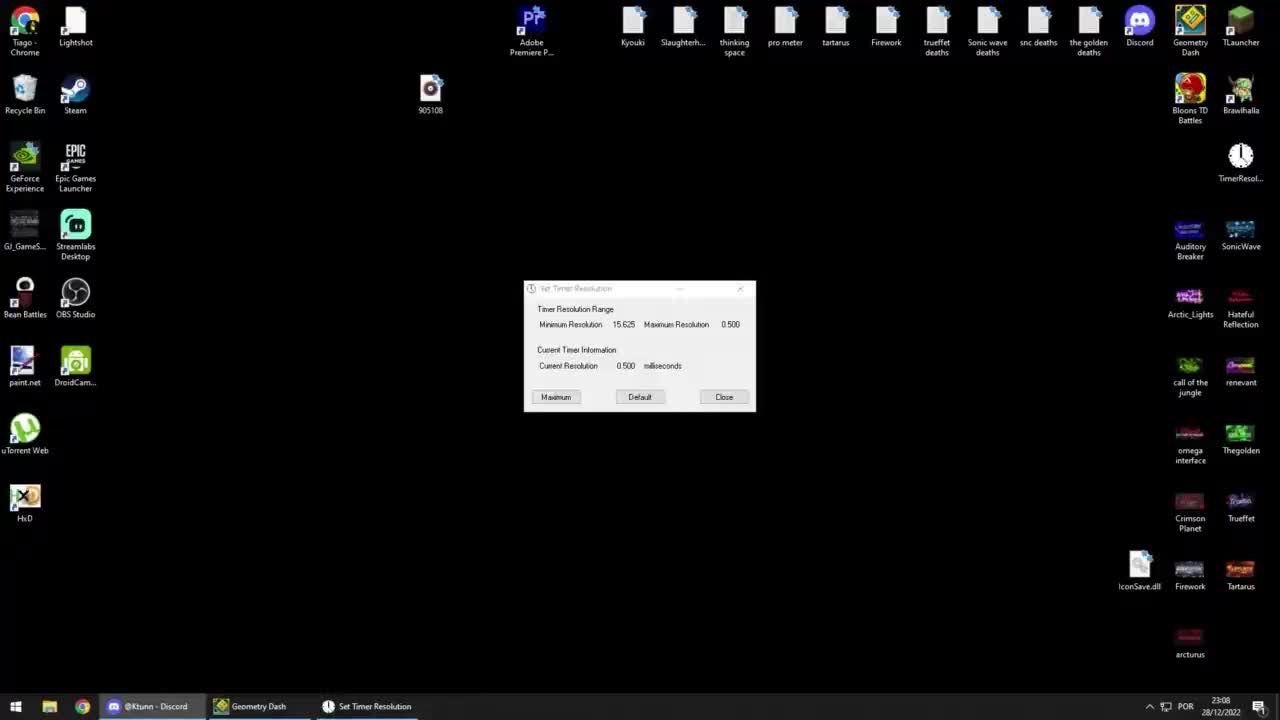Image resolution: width=1280 pixels, height=720 pixels.
Task: Click the Discord desktop icon
Action: click(x=1139, y=24)
